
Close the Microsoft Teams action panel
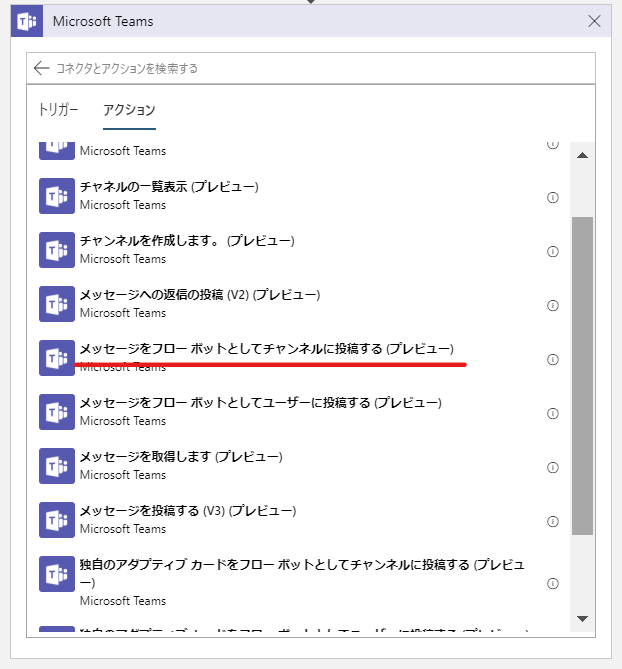[x=594, y=21]
